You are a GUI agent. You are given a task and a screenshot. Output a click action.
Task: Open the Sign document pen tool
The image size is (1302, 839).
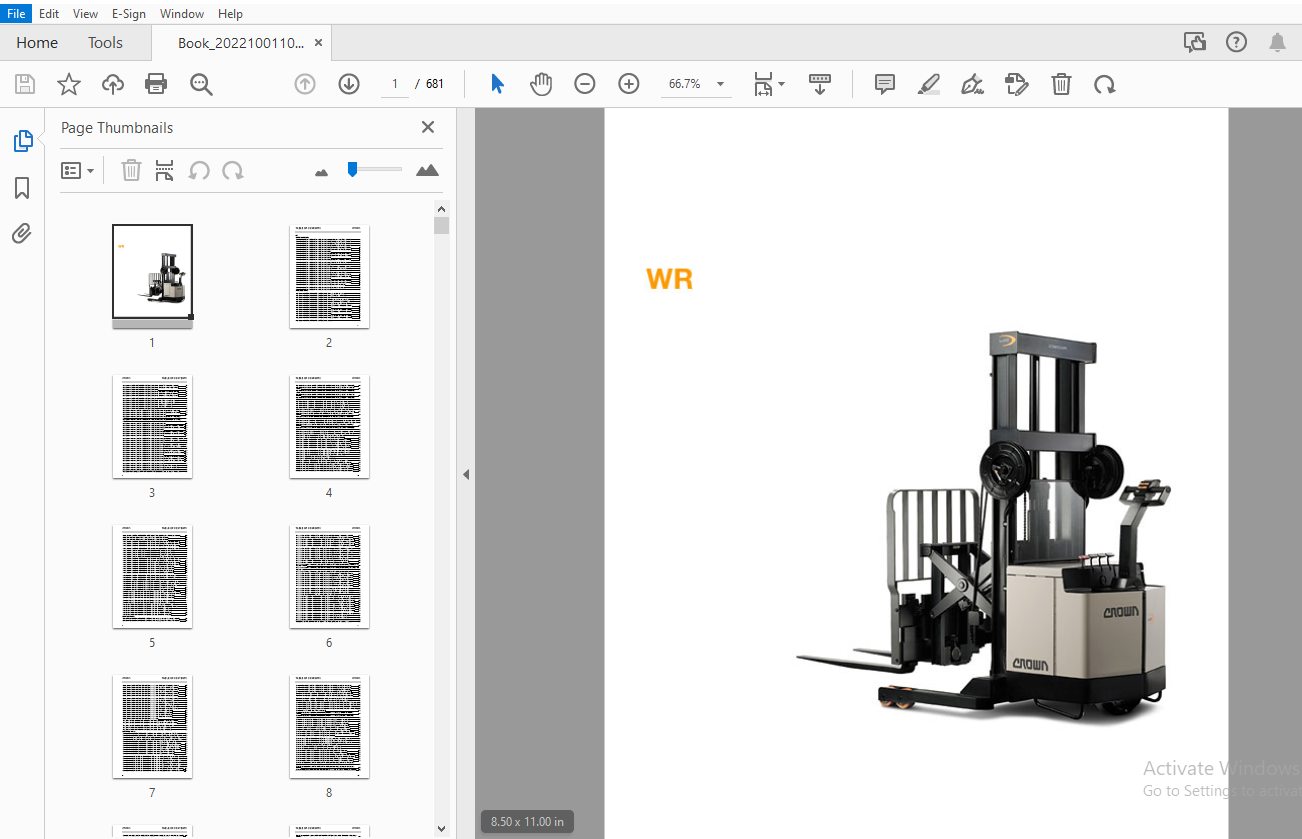(973, 84)
